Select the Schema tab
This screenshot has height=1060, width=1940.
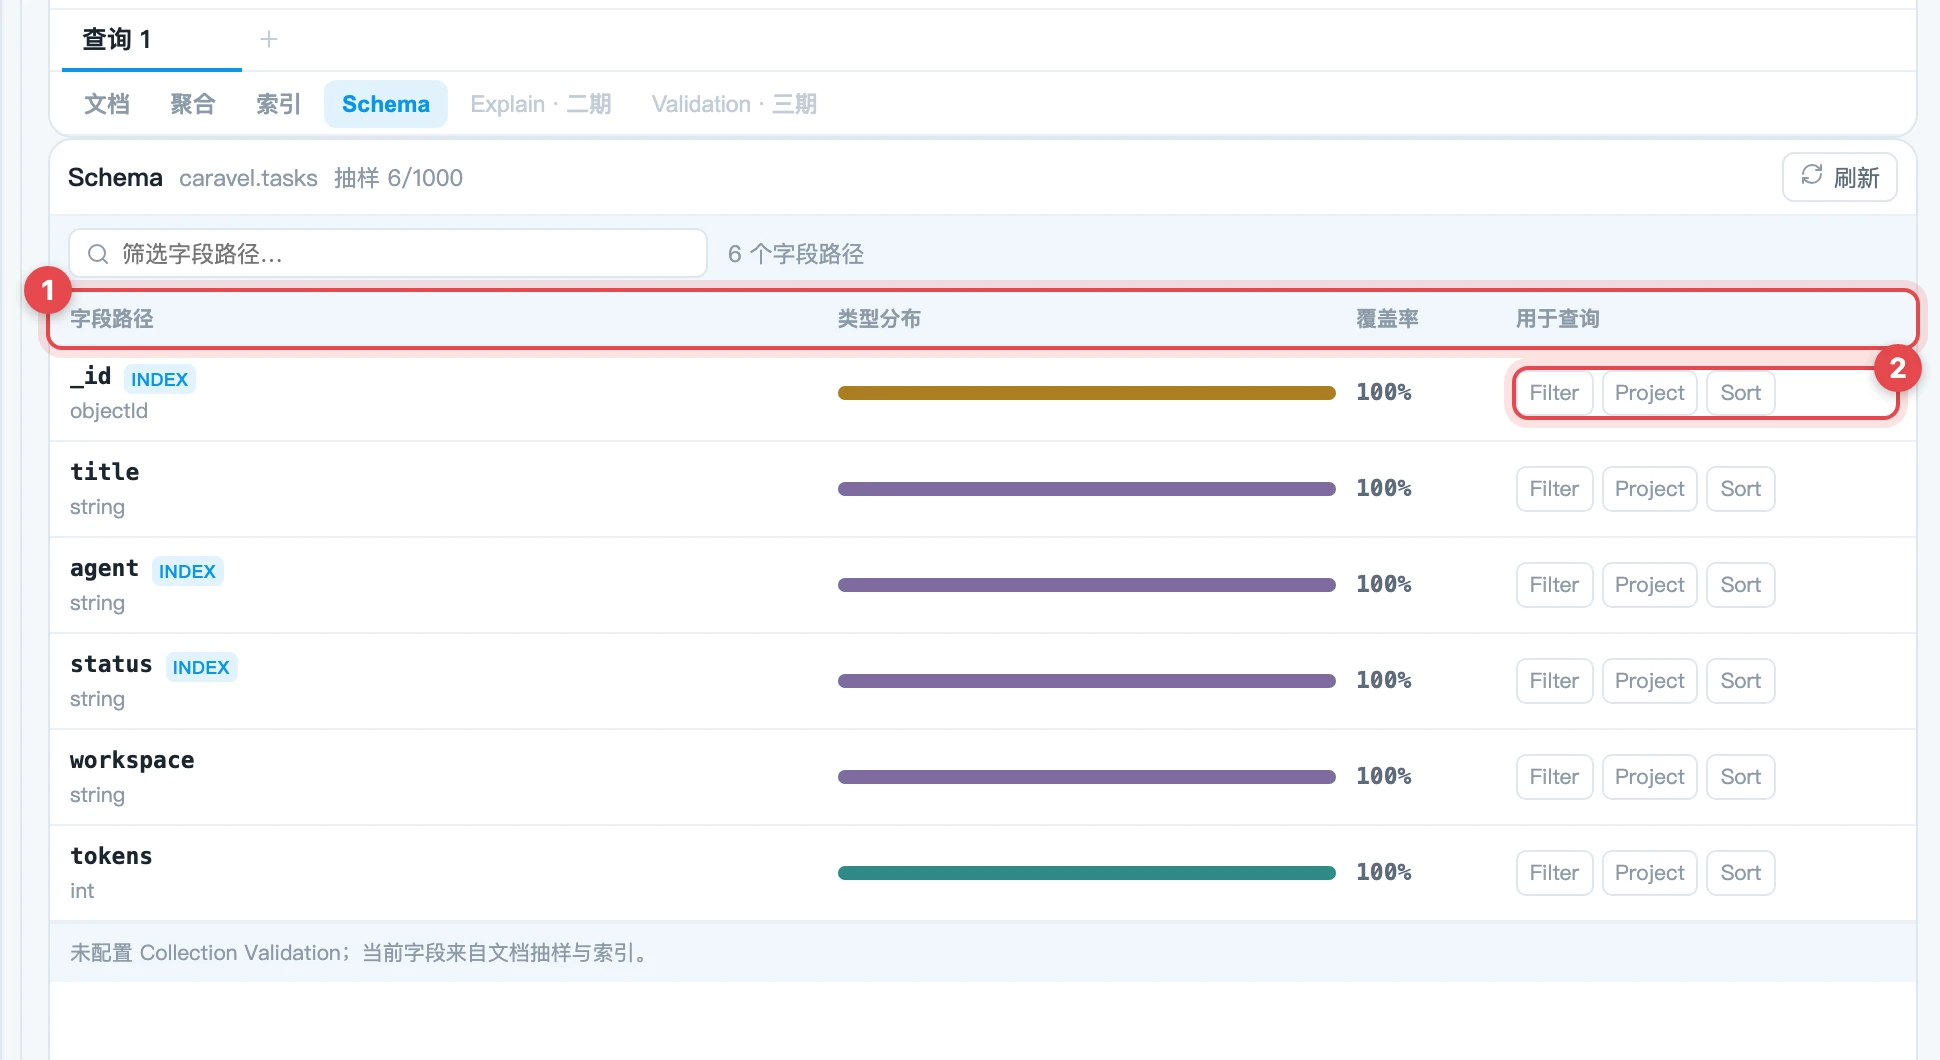click(386, 104)
